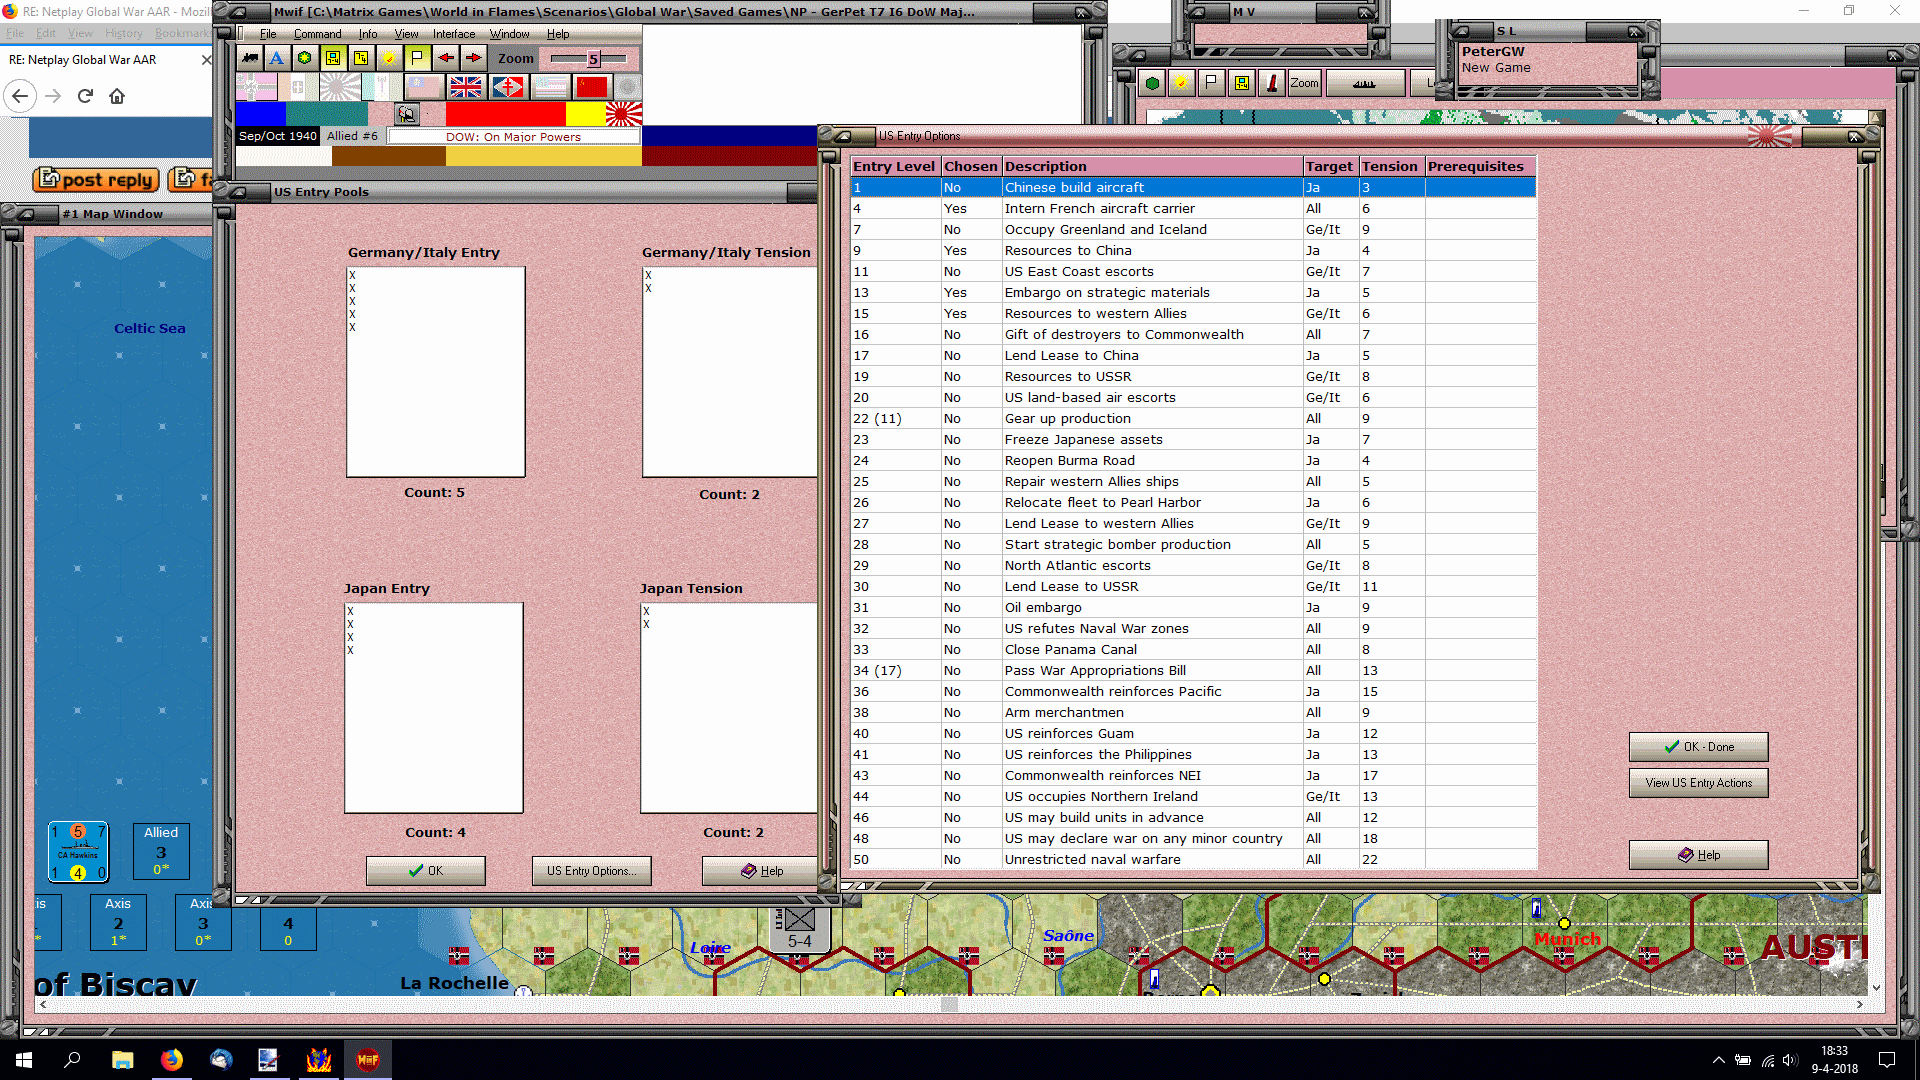1920x1080 pixels.
Task: Click the Prerequisites column header
Action: coord(1480,166)
